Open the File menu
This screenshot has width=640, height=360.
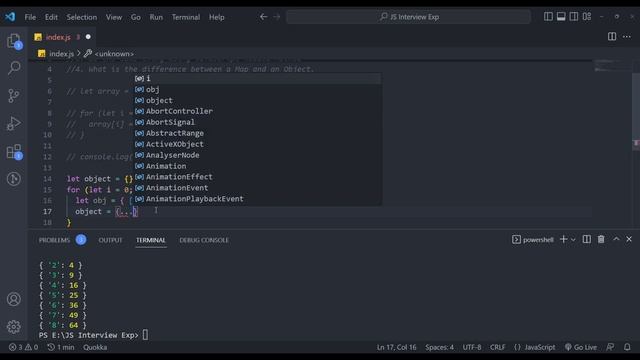click(30, 17)
